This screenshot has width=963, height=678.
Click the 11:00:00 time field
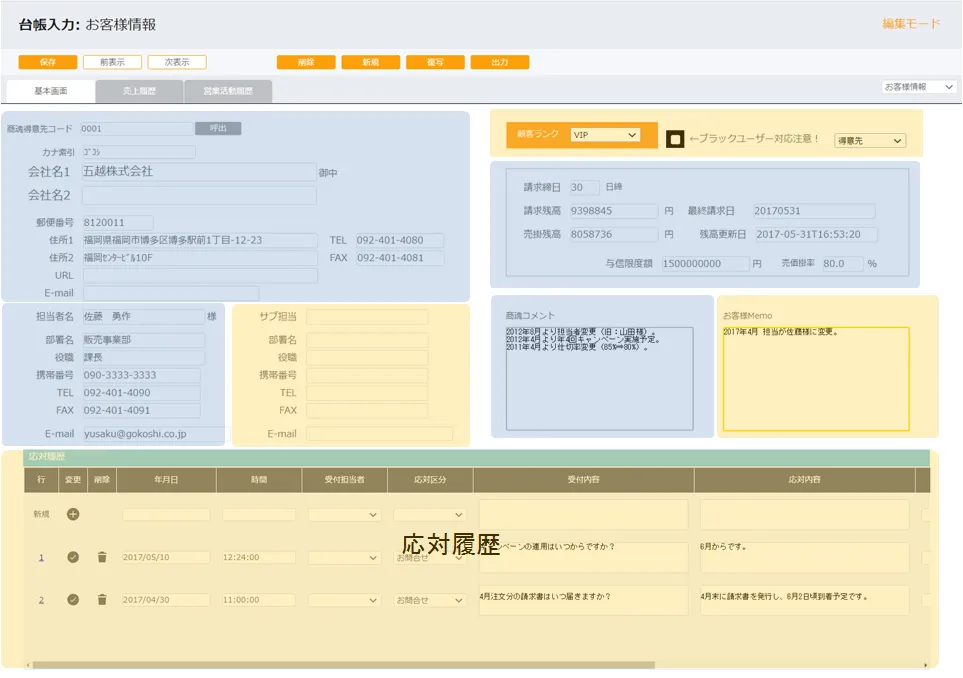(x=259, y=600)
